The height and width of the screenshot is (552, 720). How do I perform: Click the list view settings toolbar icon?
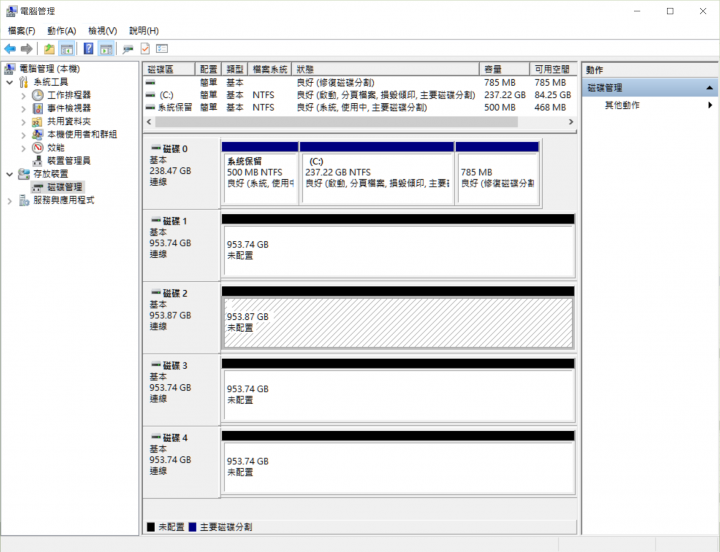(162, 49)
